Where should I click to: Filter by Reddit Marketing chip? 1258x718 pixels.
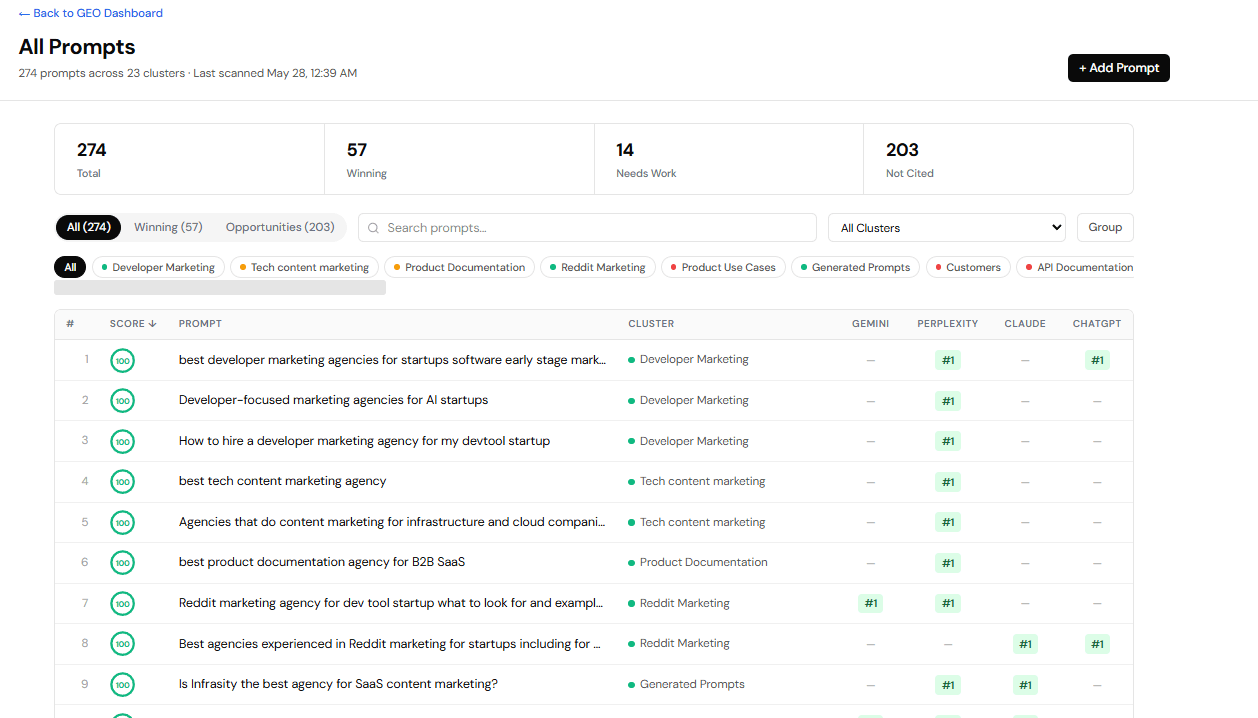coord(598,267)
